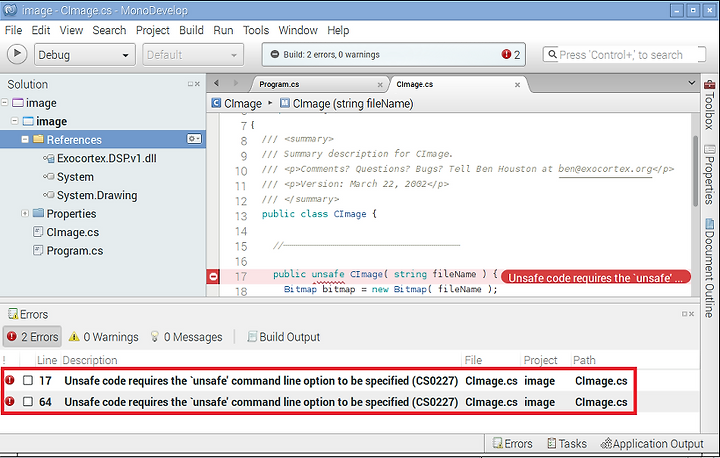720x458 pixels.
Task: Navigate back with the left arrow
Action: (x=216, y=83)
